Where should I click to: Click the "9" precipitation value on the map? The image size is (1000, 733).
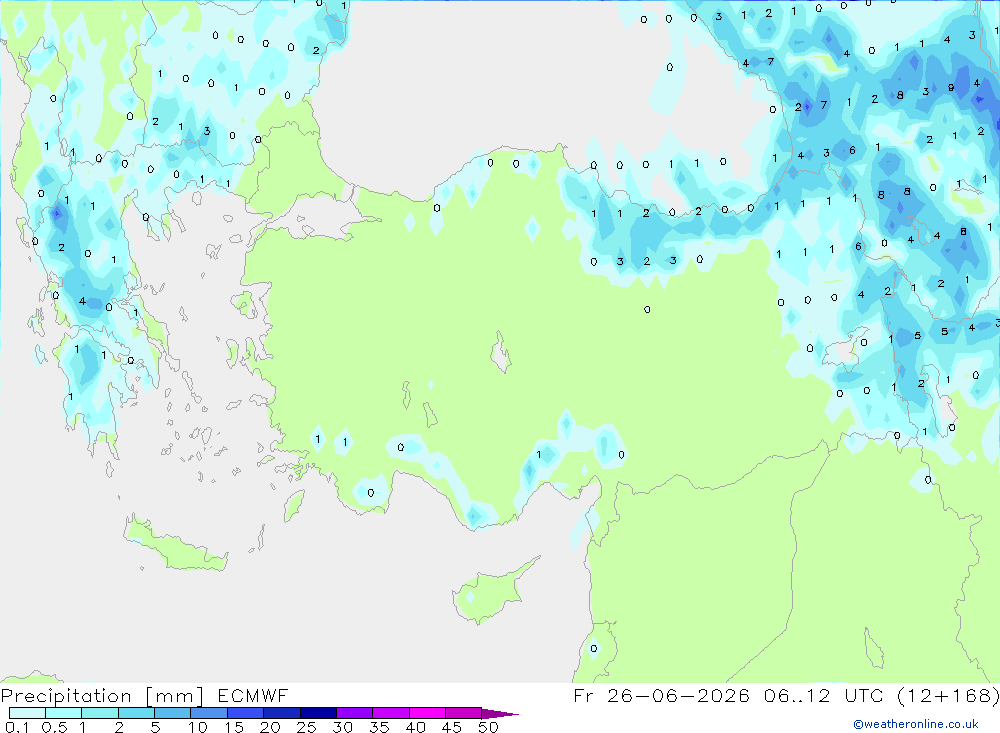(x=951, y=87)
